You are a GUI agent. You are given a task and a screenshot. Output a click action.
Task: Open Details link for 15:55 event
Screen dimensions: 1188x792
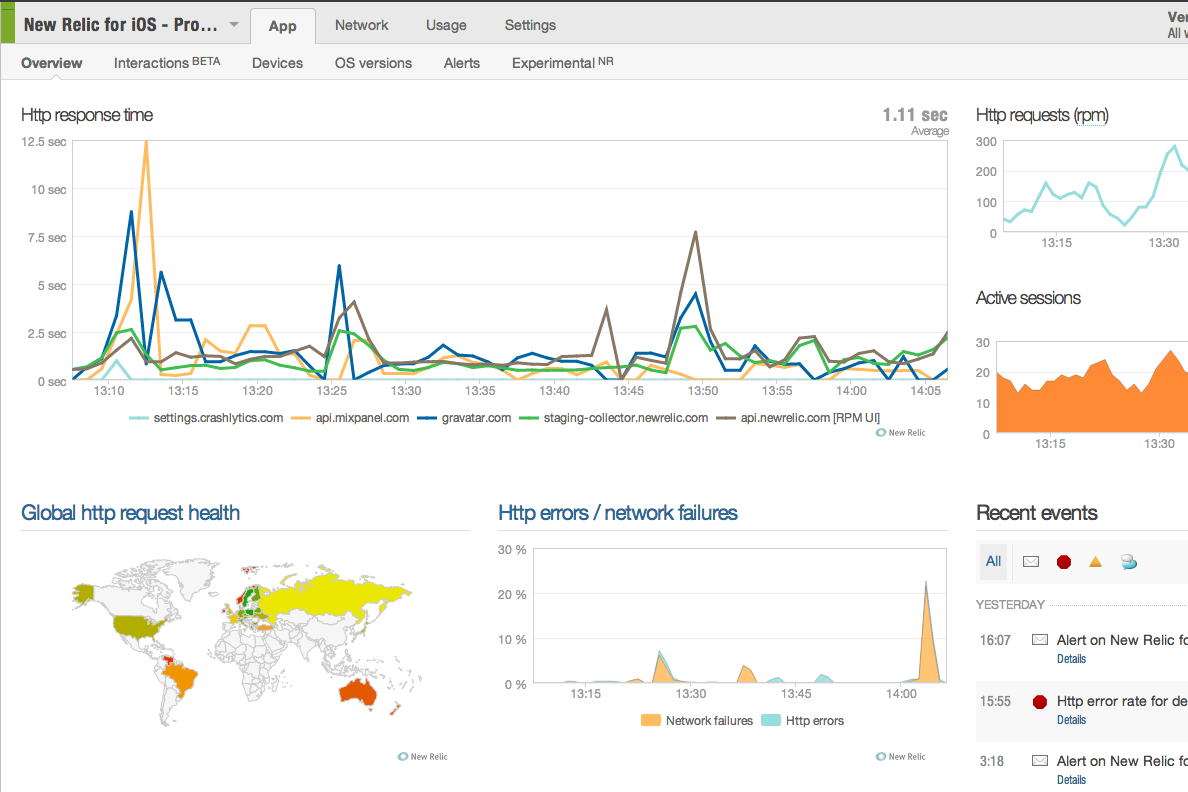pyautogui.click(x=1071, y=720)
